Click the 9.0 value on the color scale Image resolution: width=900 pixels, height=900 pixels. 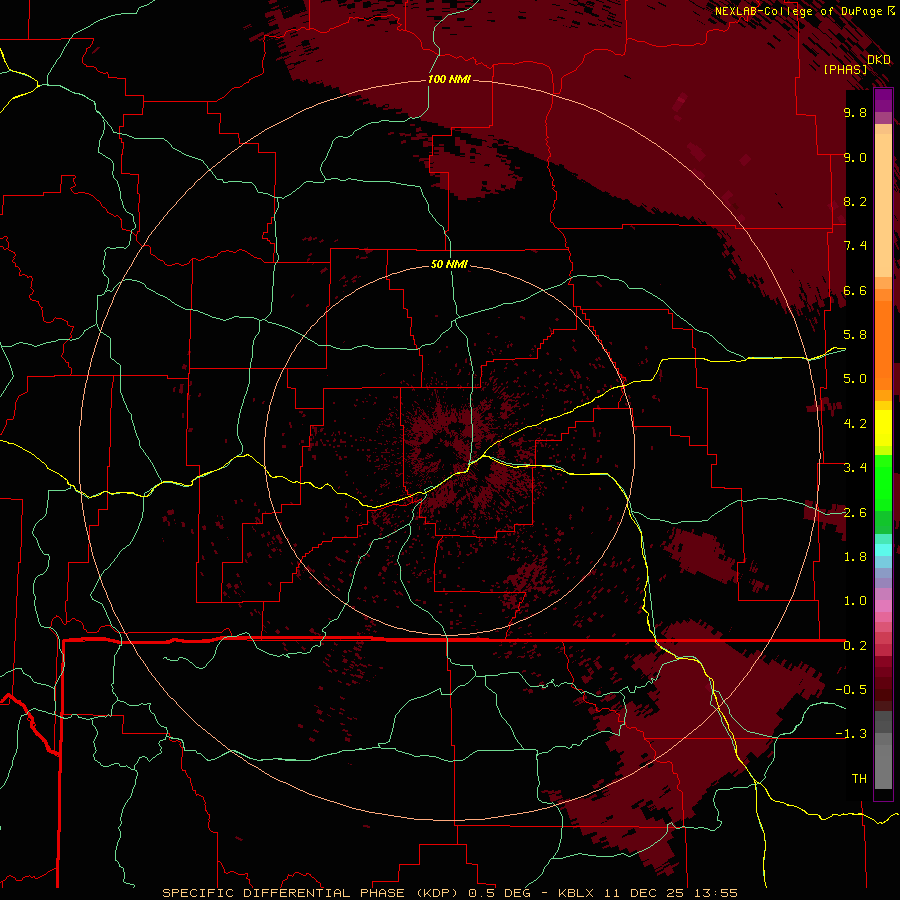(855, 157)
